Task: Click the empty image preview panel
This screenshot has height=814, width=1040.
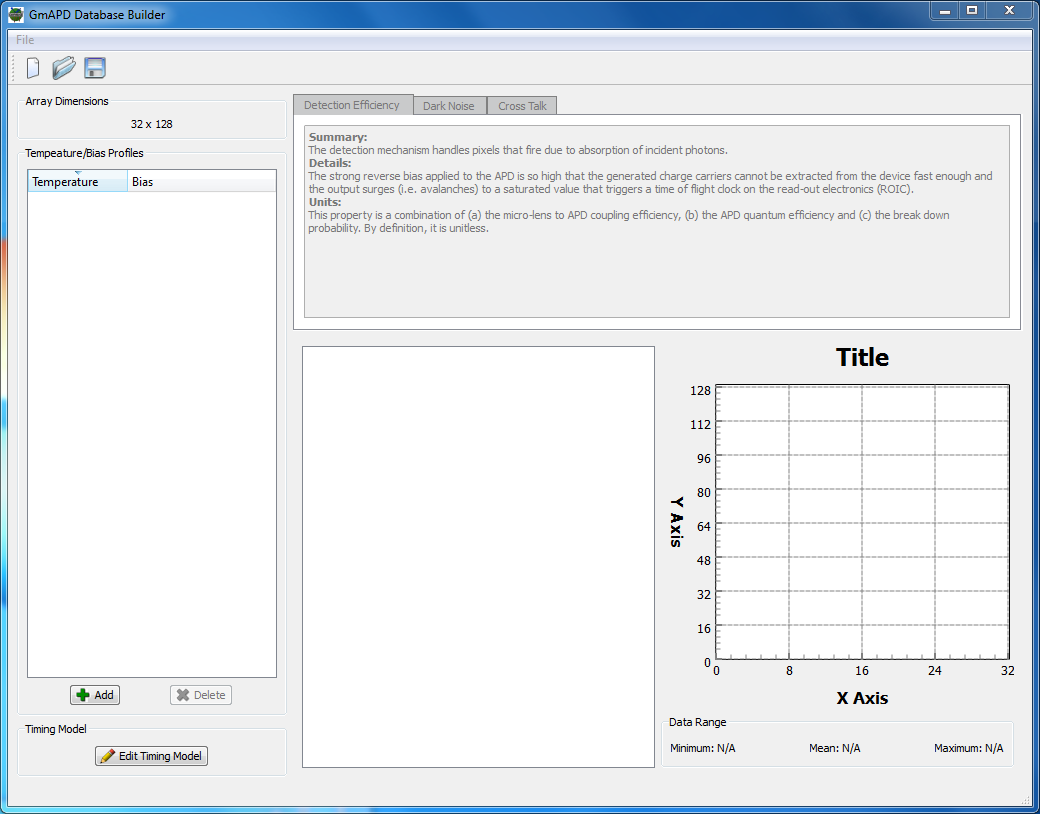Action: [478, 557]
